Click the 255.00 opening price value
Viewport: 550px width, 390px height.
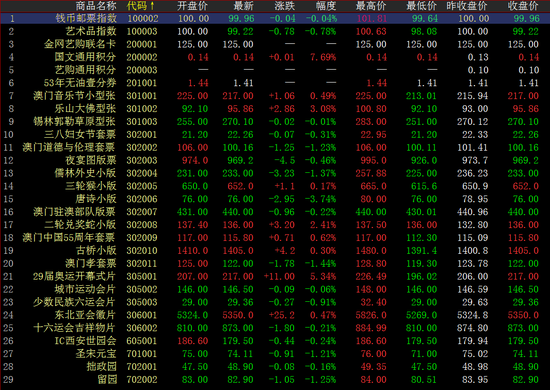point(193,122)
